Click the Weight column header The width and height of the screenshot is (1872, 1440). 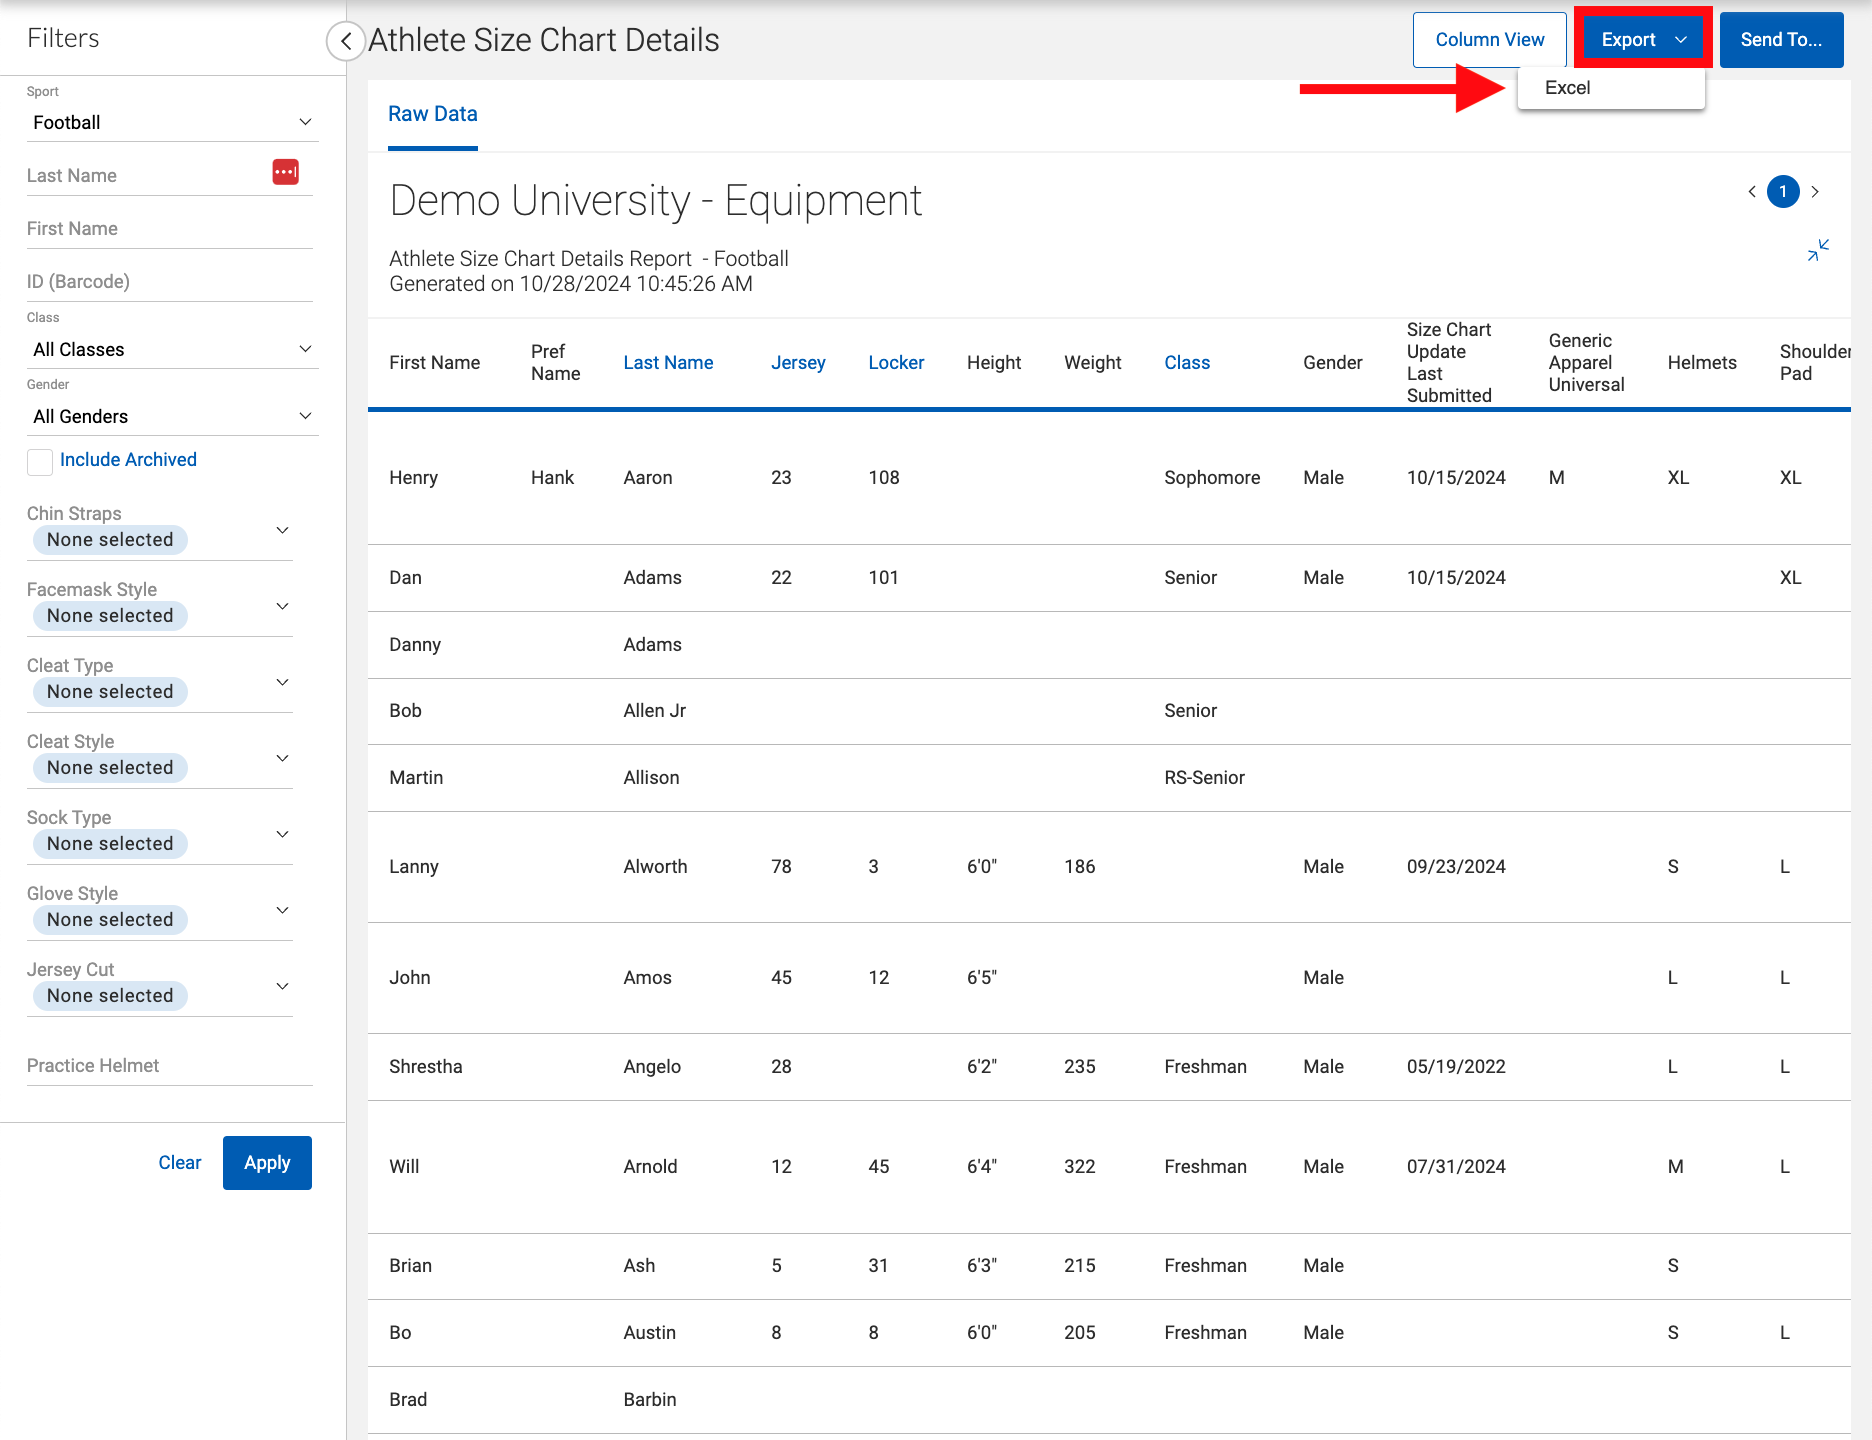pyautogui.click(x=1093, y=363)
